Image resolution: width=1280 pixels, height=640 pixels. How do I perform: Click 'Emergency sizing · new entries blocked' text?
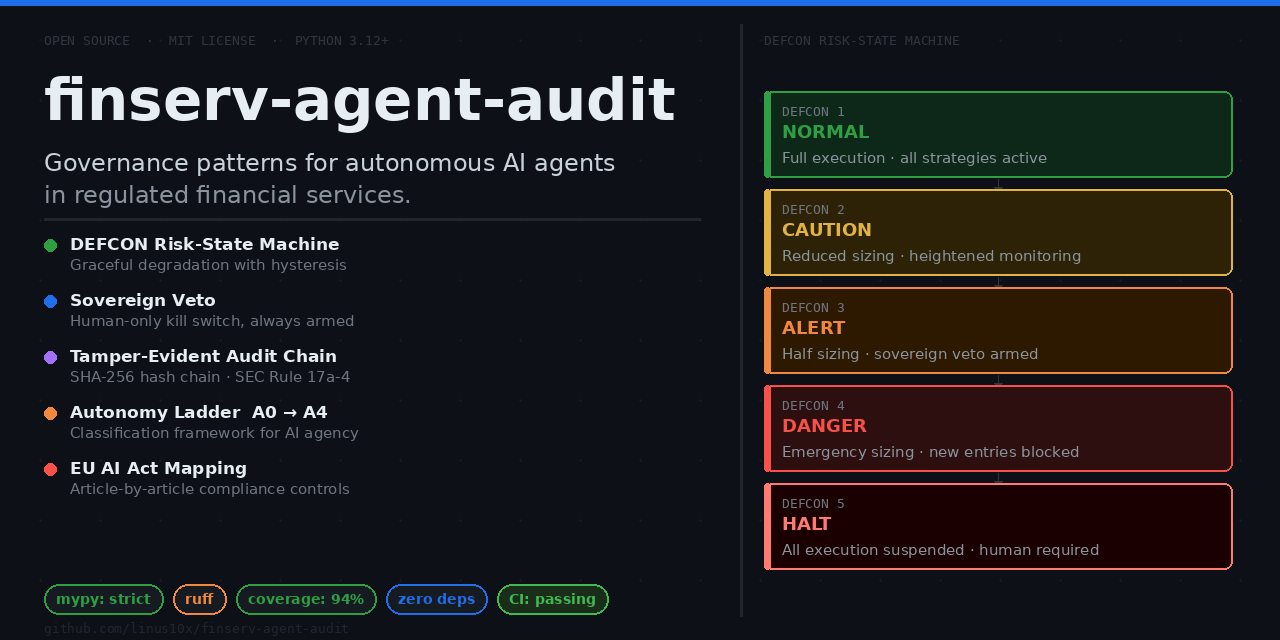point(930,452)
